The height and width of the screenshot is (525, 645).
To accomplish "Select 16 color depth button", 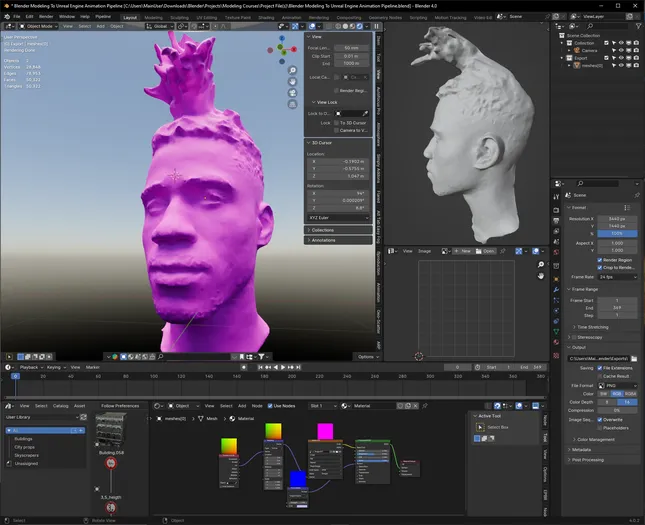I will pos(627,402).
